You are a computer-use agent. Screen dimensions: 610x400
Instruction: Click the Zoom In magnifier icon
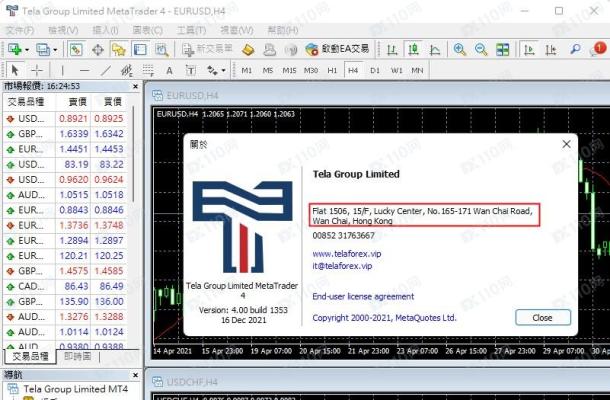coord(460,49)
